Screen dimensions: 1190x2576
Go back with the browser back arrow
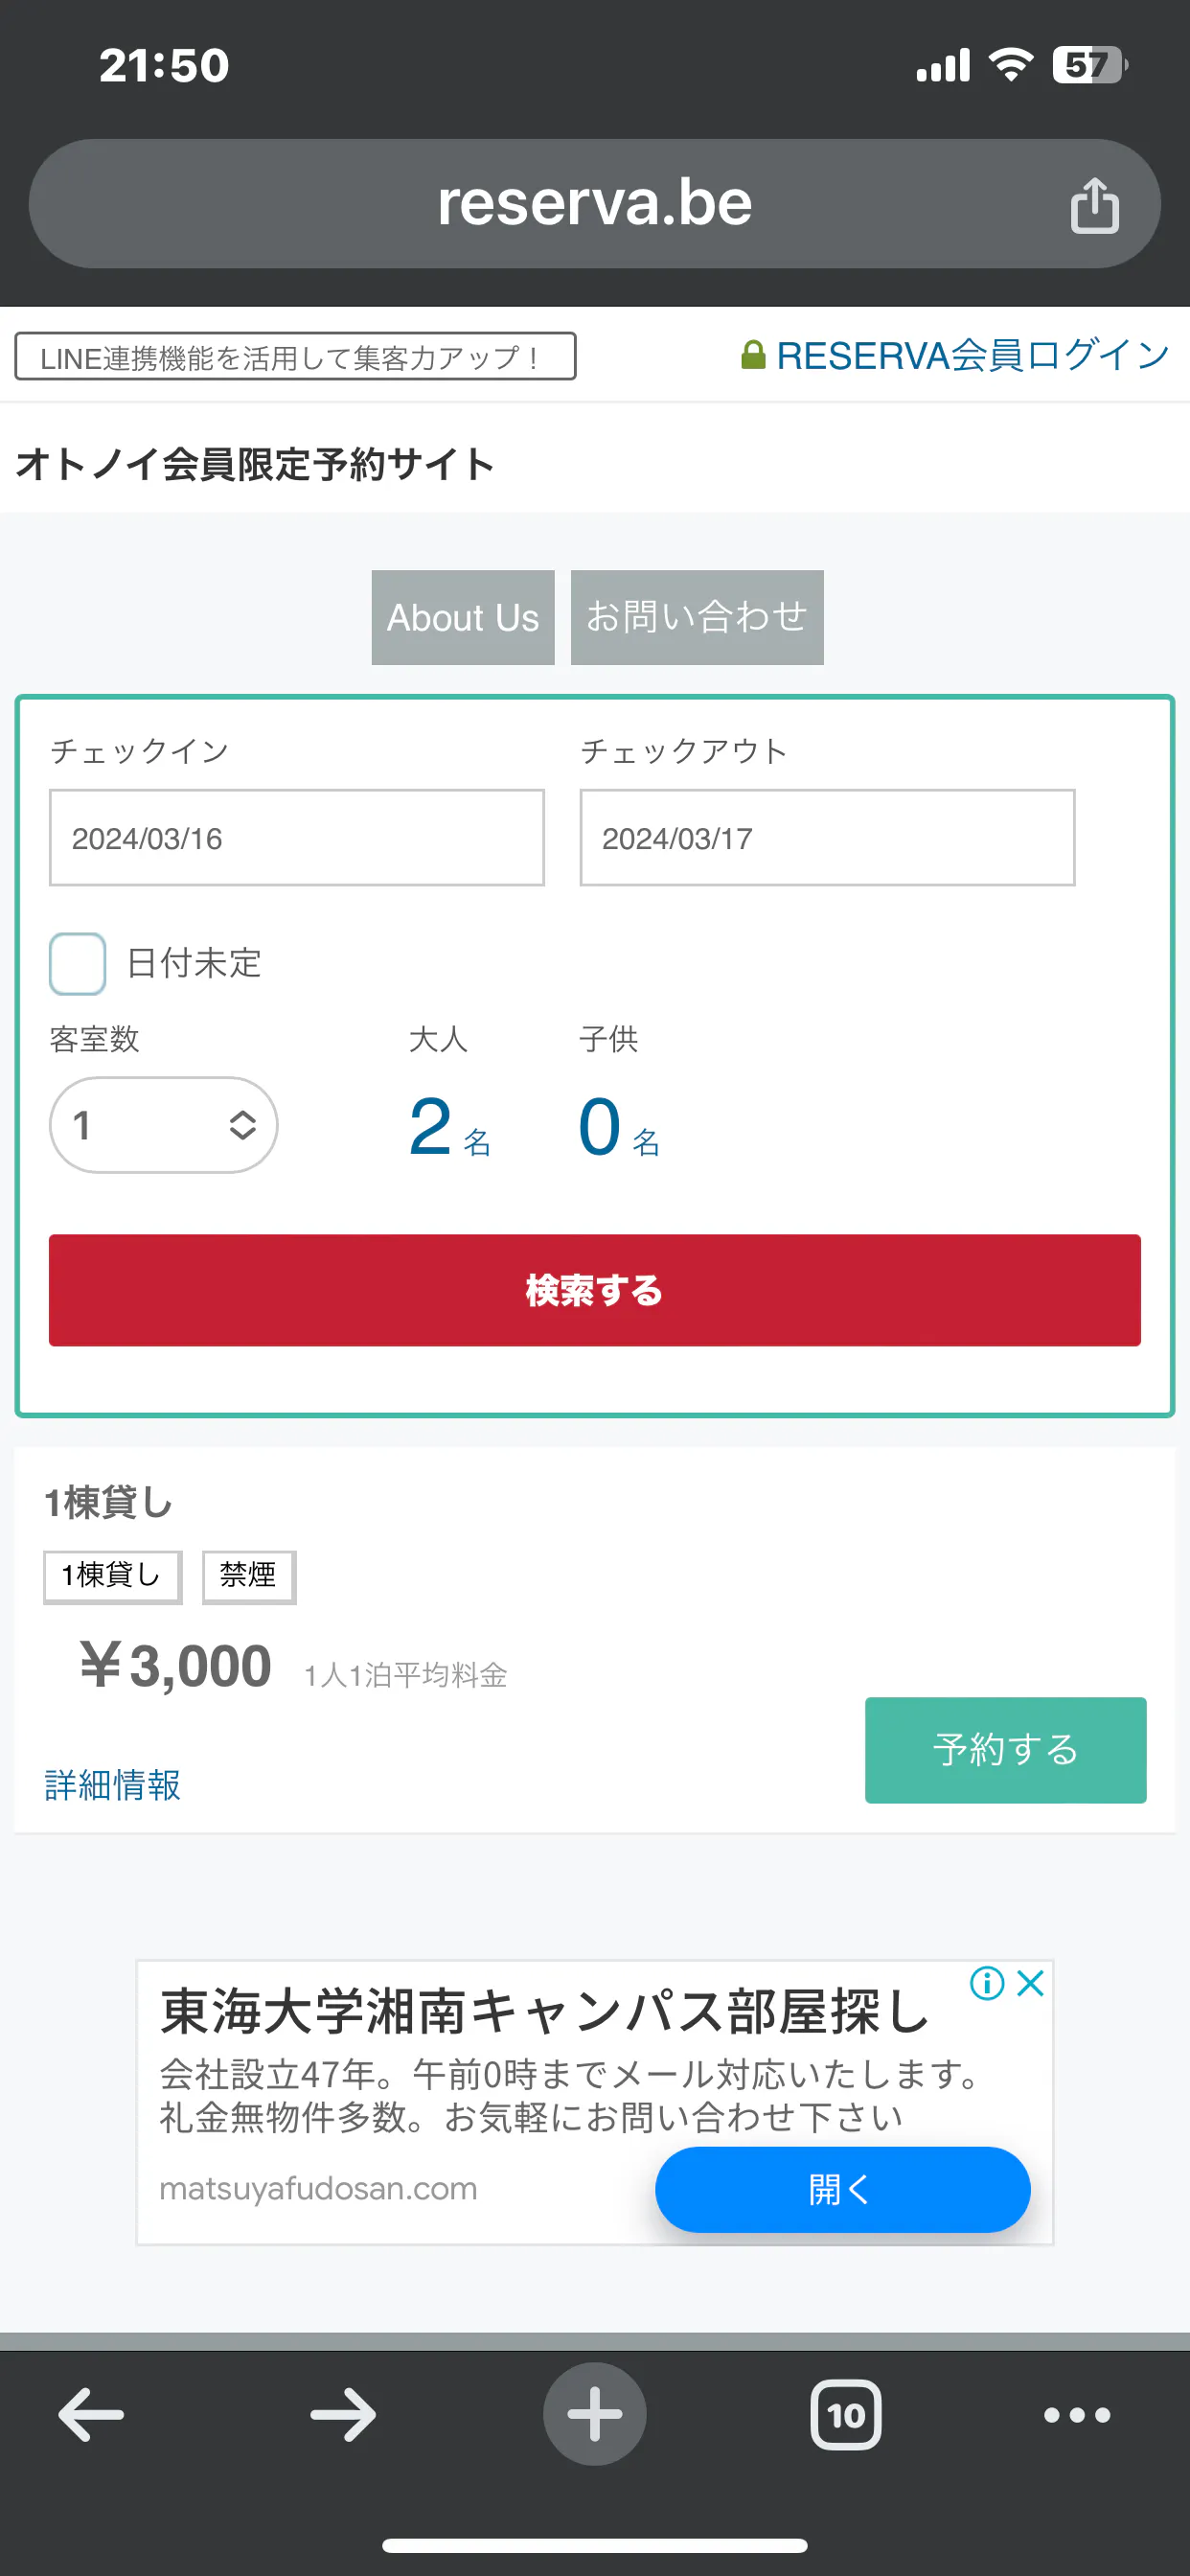coord(91,2414)
